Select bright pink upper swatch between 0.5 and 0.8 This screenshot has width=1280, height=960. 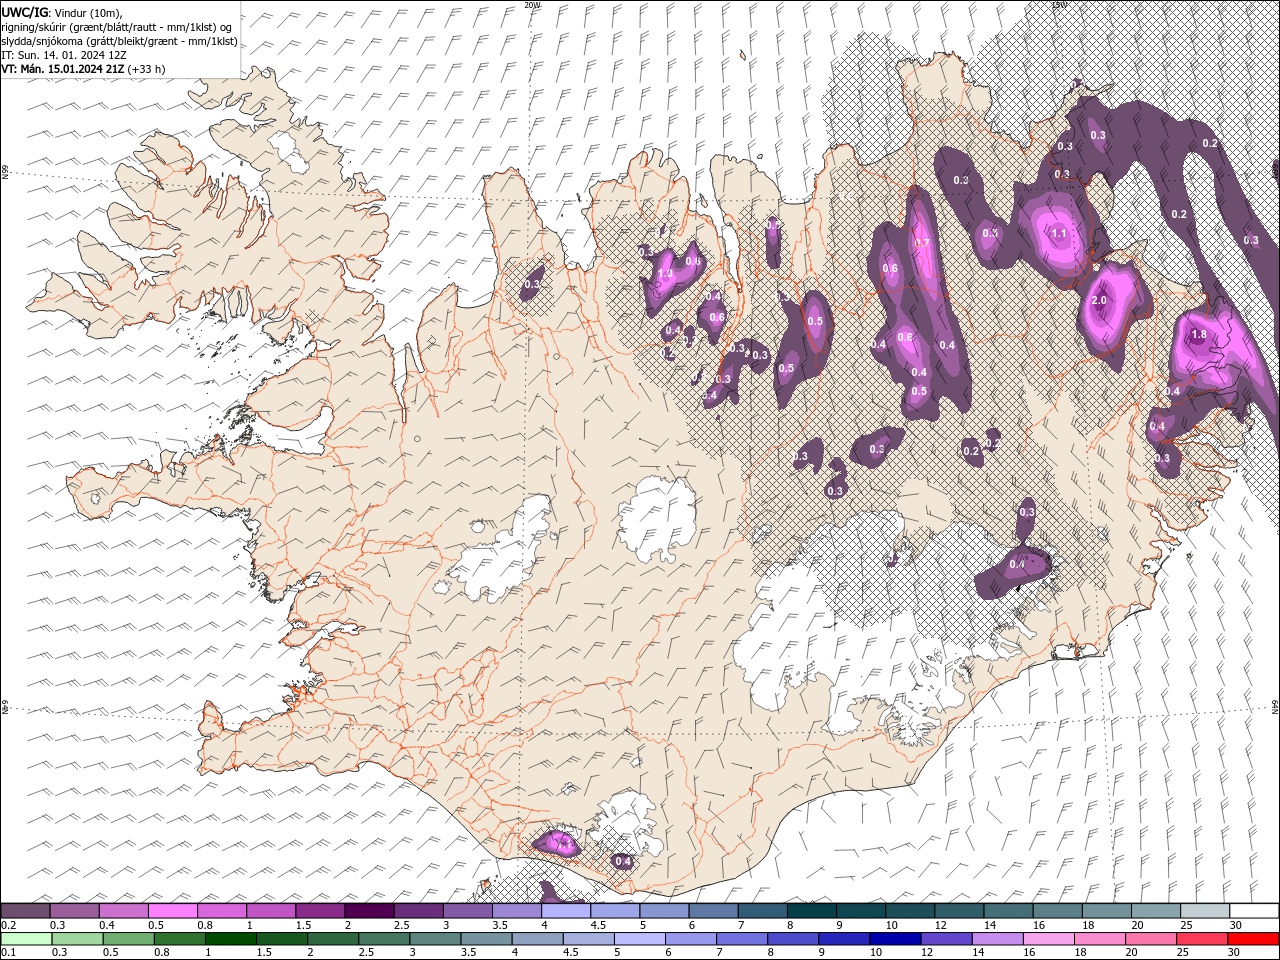(173, 911)
